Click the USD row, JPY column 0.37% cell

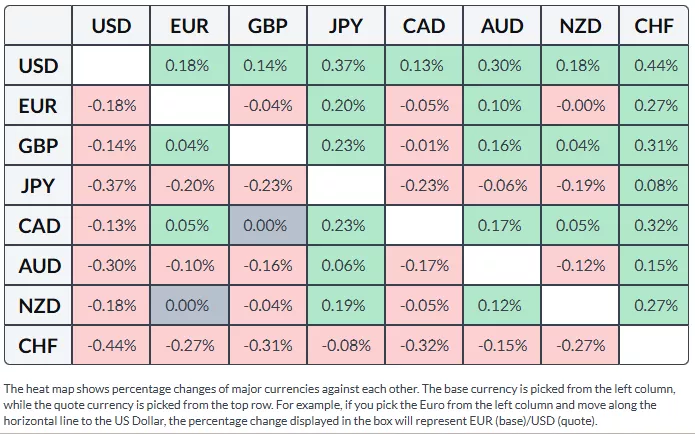345,66
